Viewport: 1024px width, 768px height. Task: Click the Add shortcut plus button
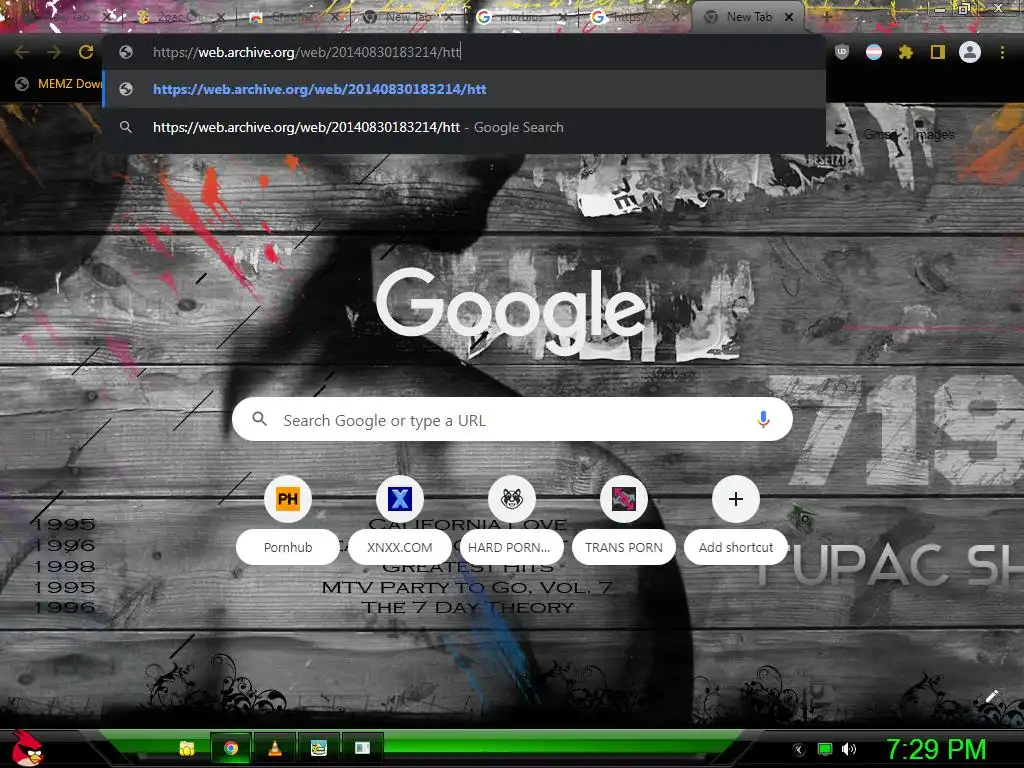736,499
